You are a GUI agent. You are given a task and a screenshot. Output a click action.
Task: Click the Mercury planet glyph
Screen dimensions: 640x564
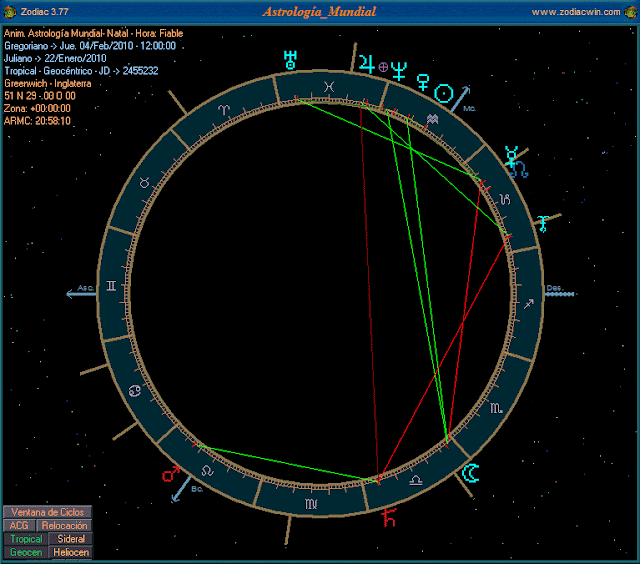(x=511, y=155)
